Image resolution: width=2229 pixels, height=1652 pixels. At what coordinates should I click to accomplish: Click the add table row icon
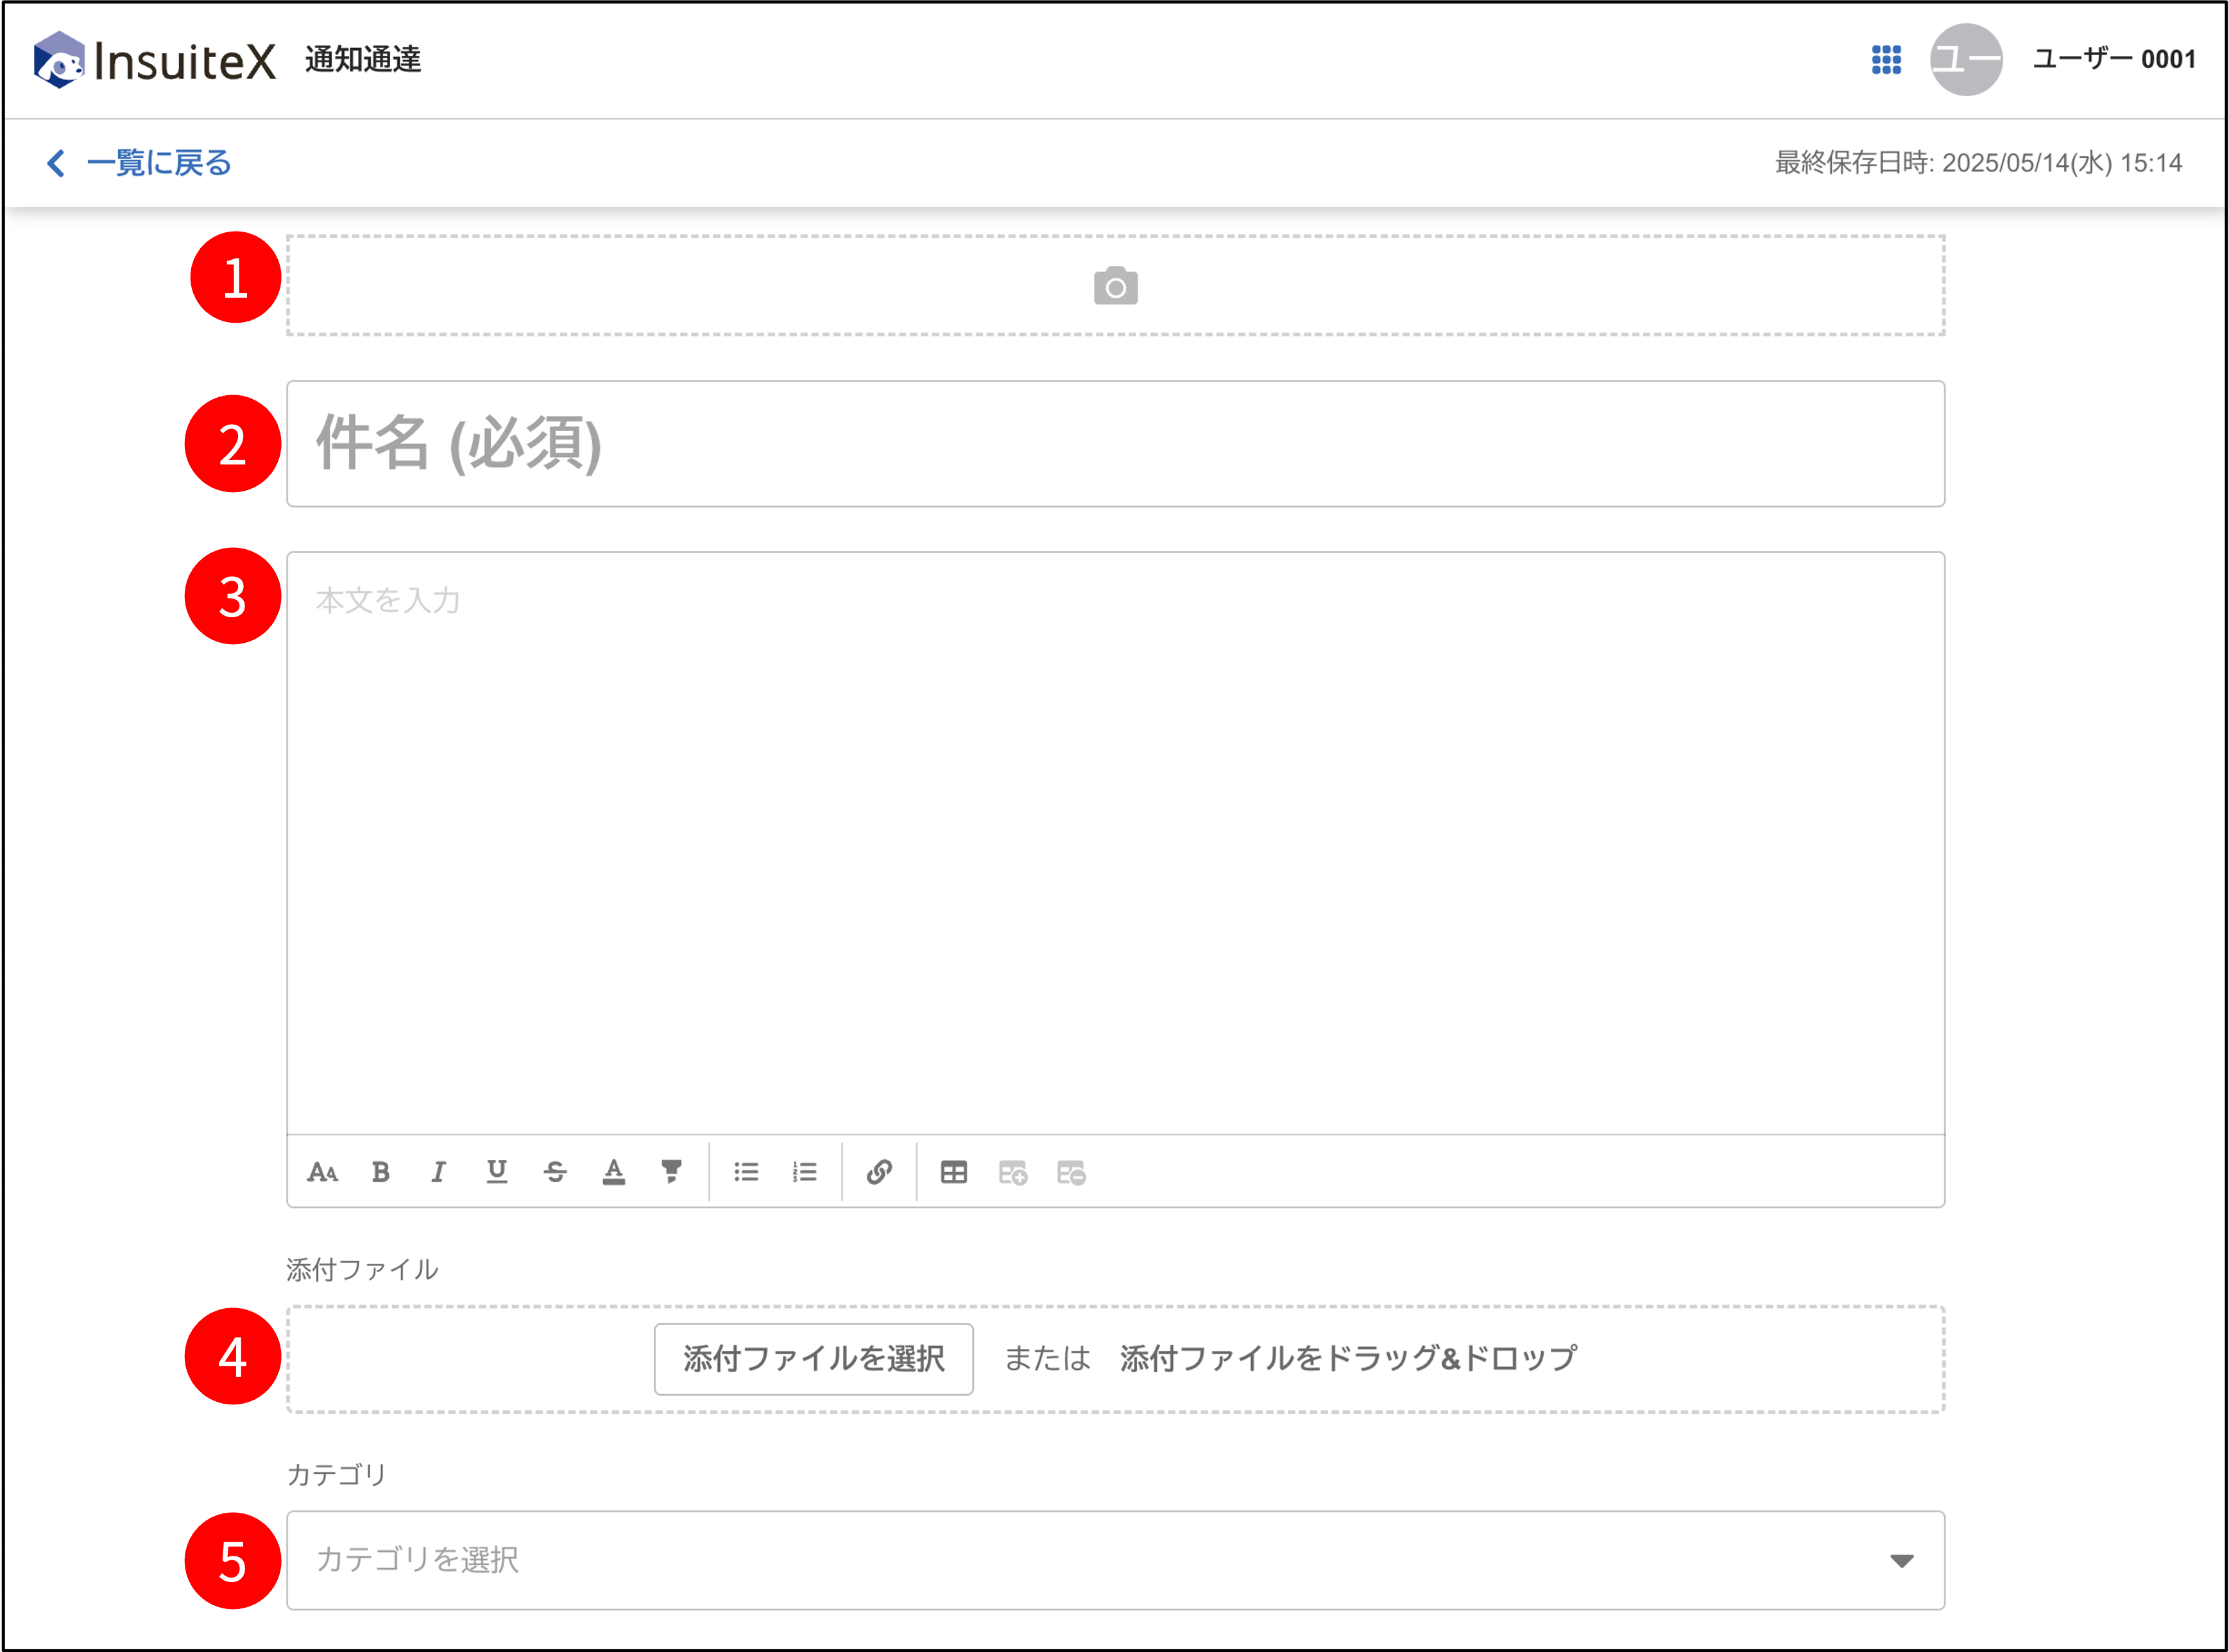tap(1012, 1172)
